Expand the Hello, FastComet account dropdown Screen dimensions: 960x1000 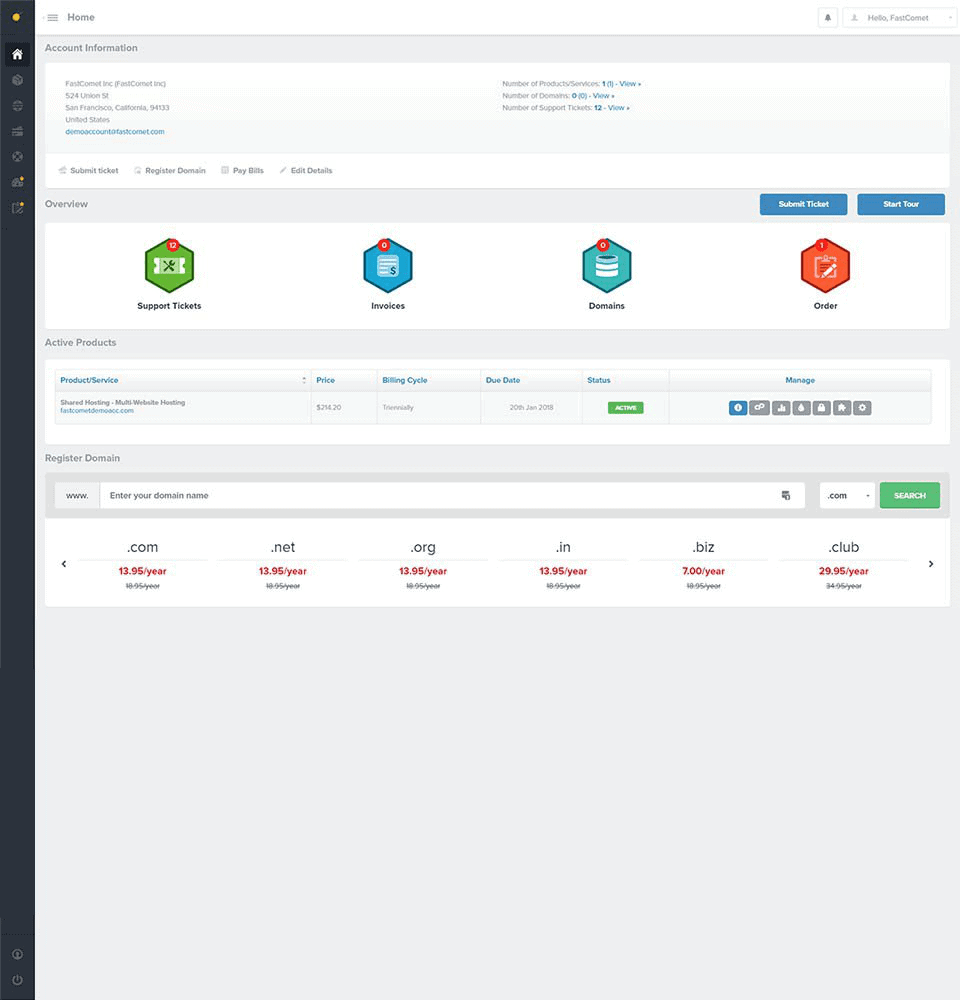coord(898,17)
